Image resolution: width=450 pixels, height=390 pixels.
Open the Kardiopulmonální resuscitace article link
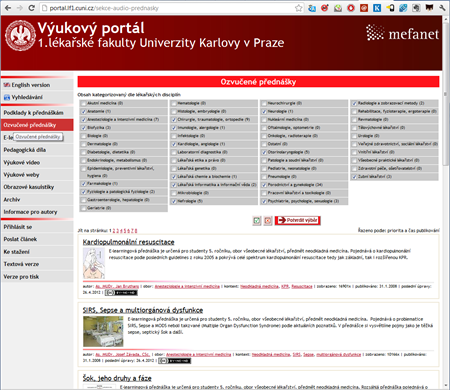click(128, 242)
